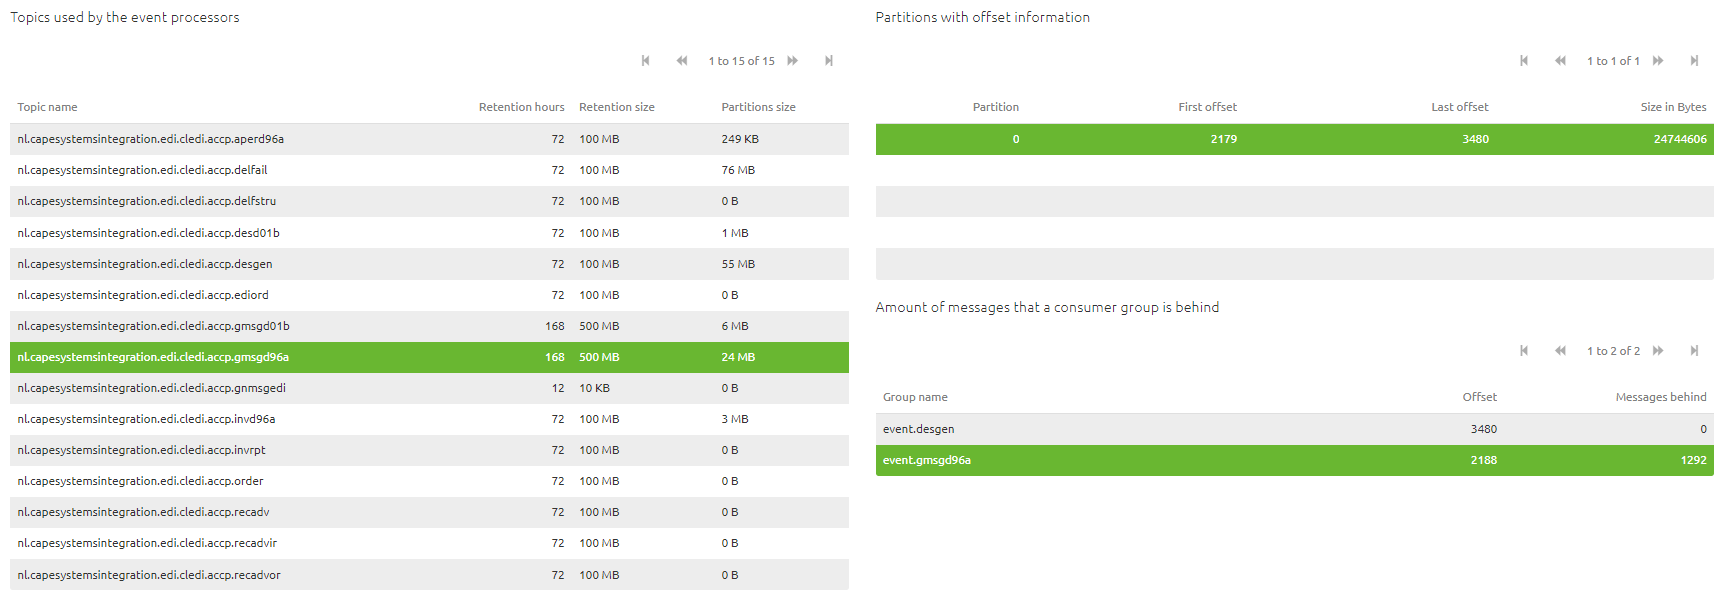This screenshot has height=598, width=1720.
Task: Click last-page arrow in partitions pagination
Action: 1694,60
